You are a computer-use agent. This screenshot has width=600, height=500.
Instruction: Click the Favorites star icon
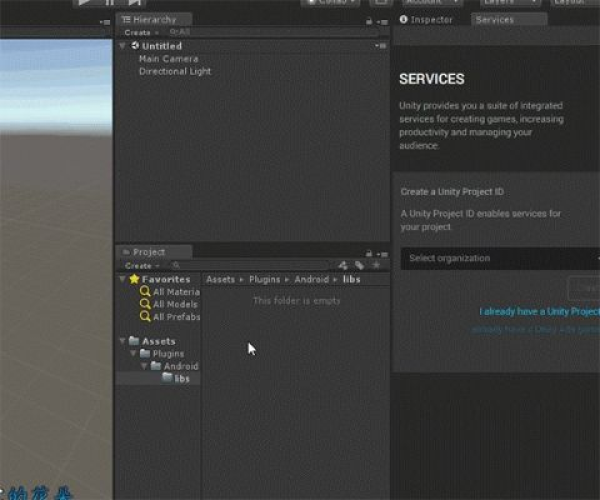[x=134, y=279]
